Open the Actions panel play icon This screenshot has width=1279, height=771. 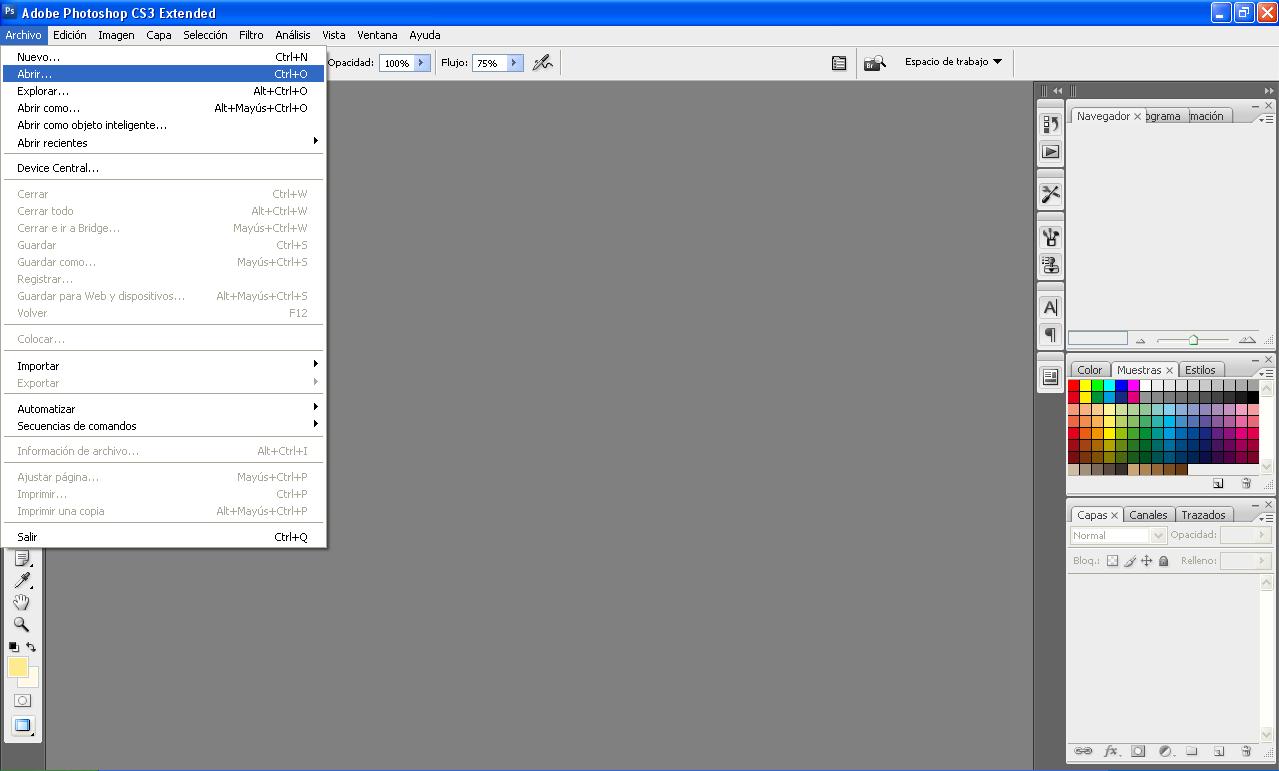(1050, 152)
